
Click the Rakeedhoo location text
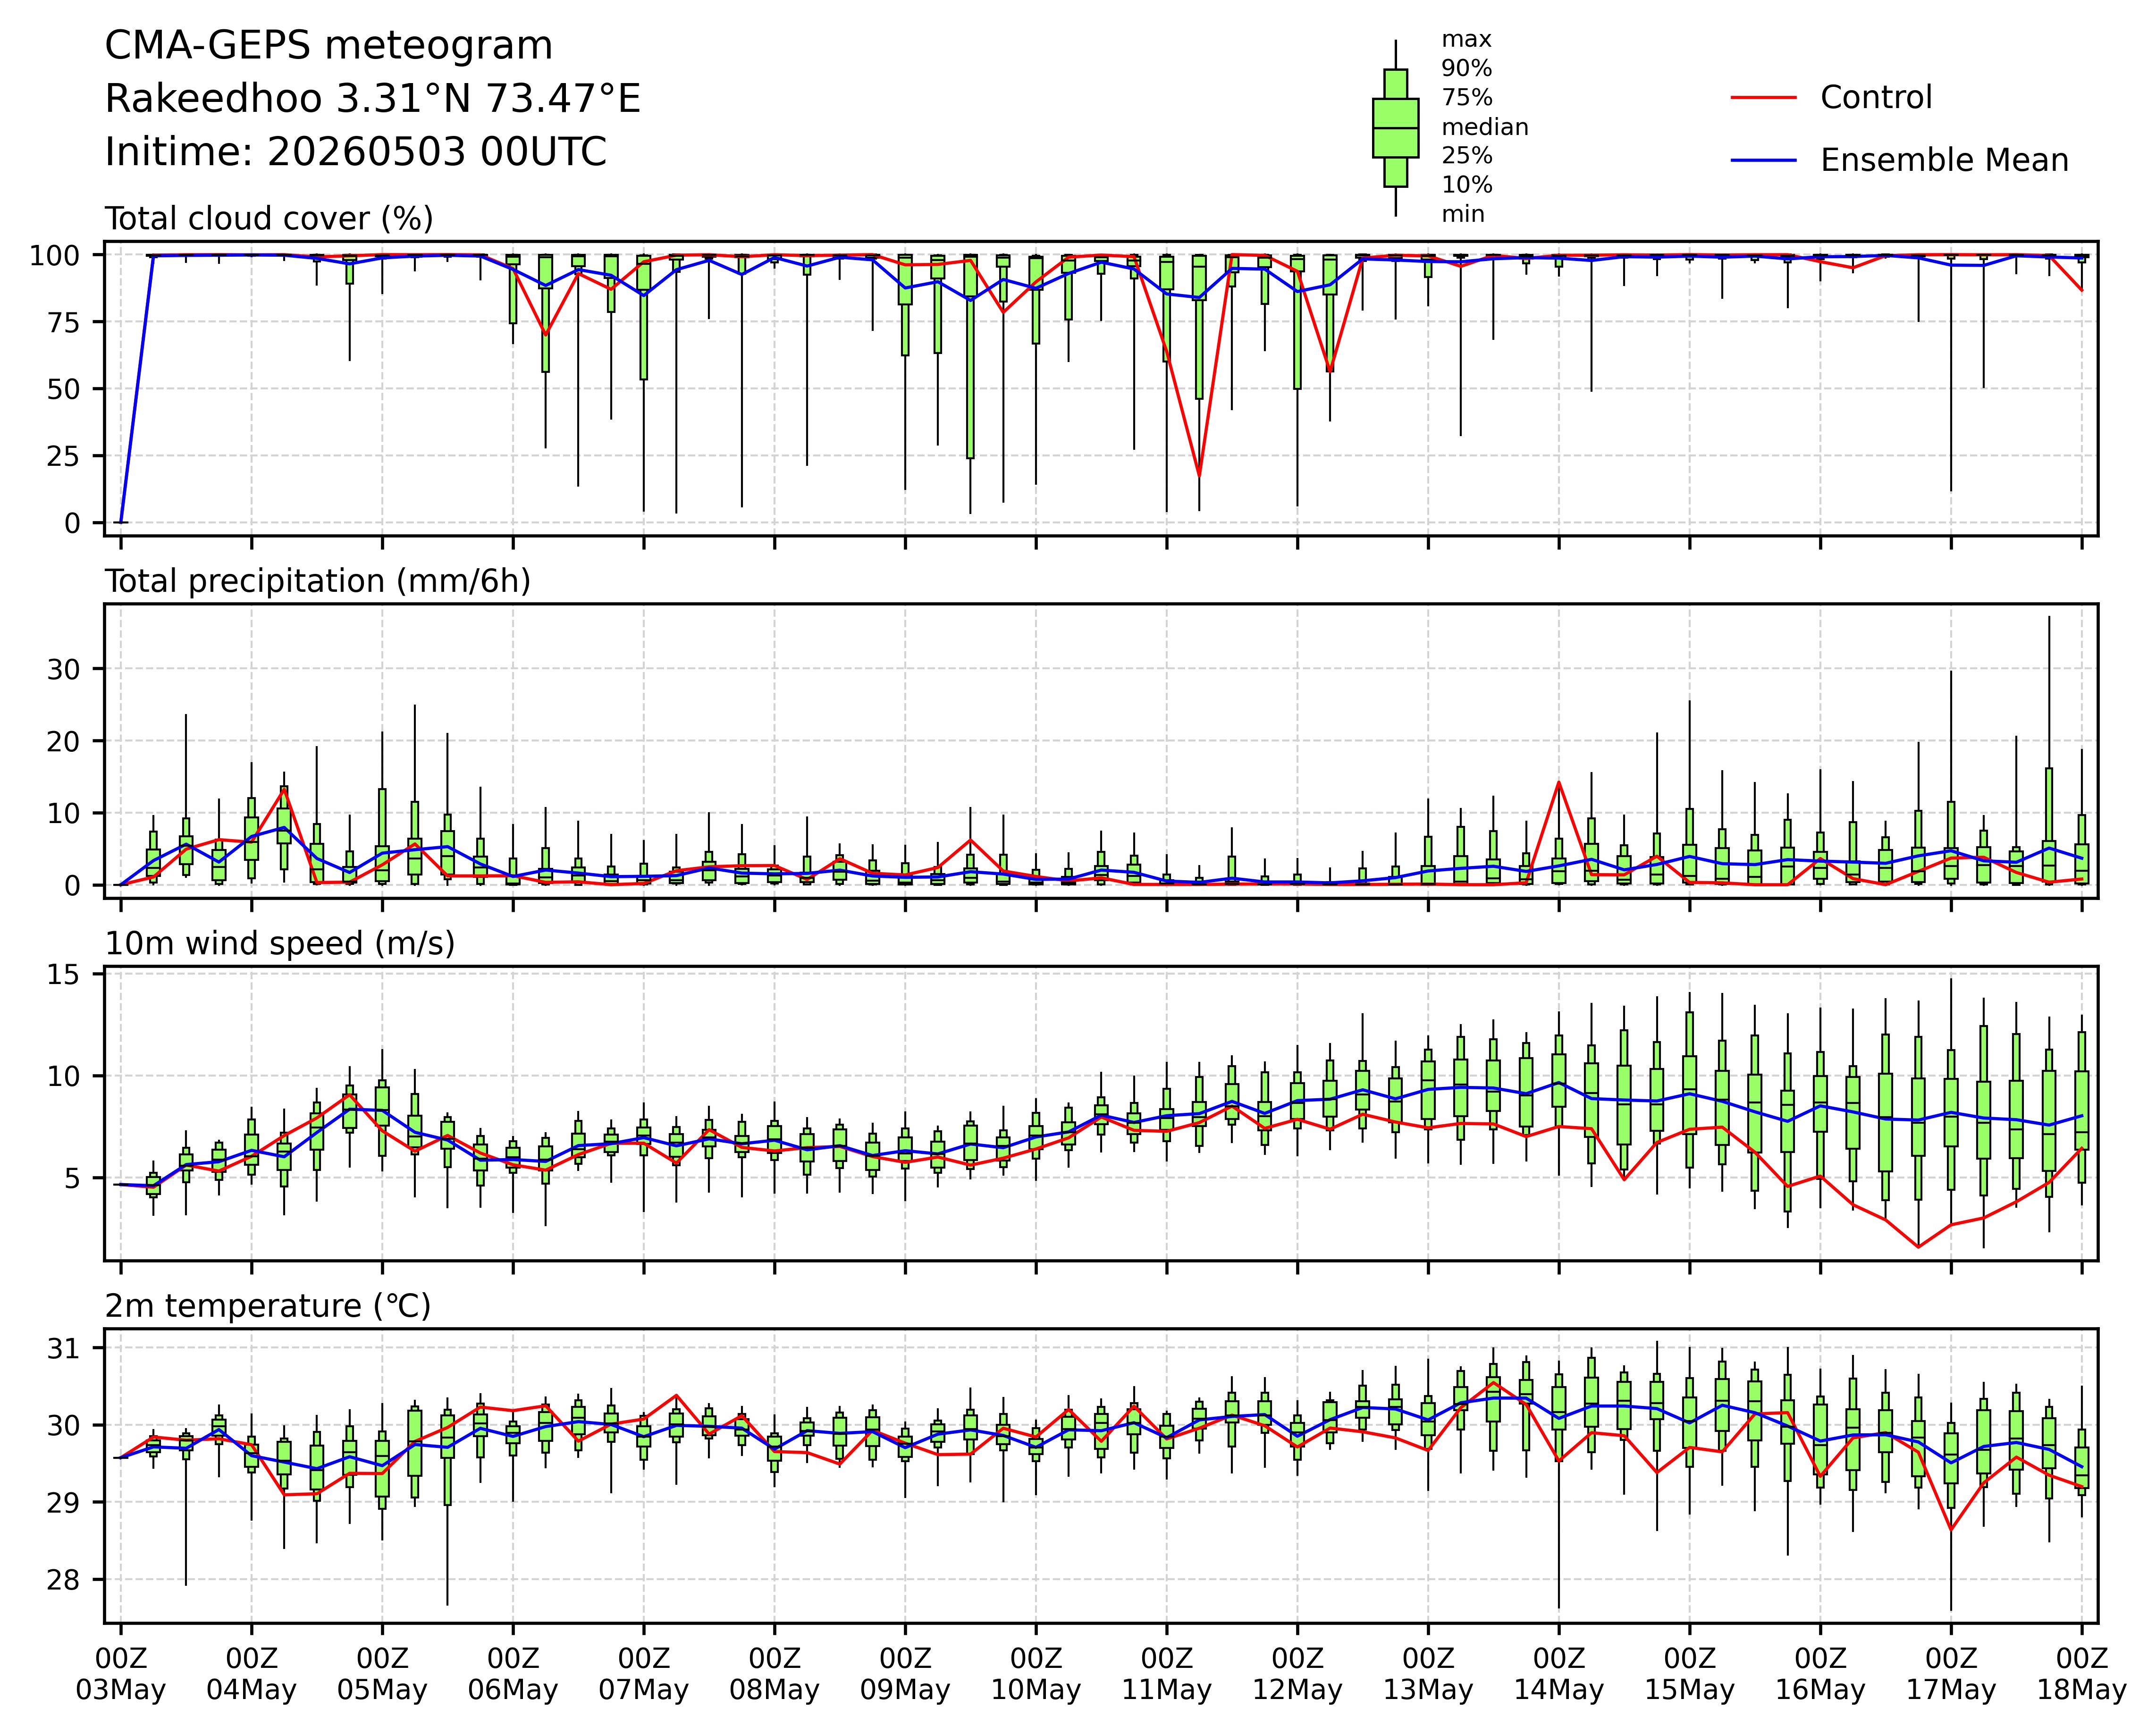(373, 100)
